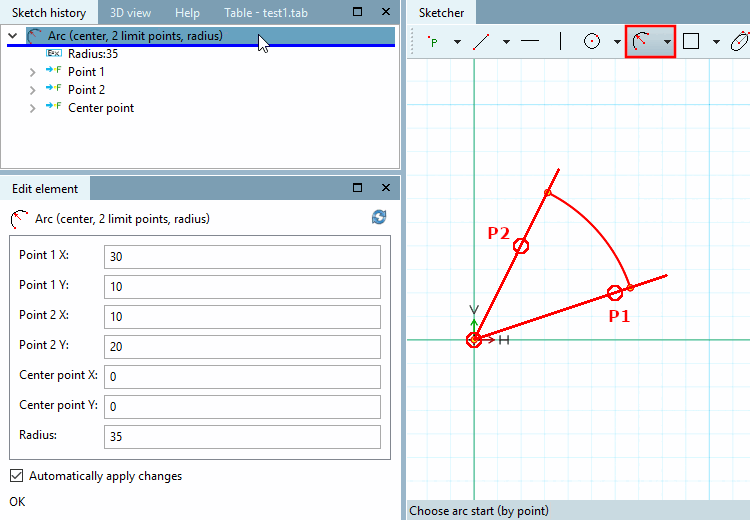Click the P2 point marker on sketch

(x=521, y=246)
